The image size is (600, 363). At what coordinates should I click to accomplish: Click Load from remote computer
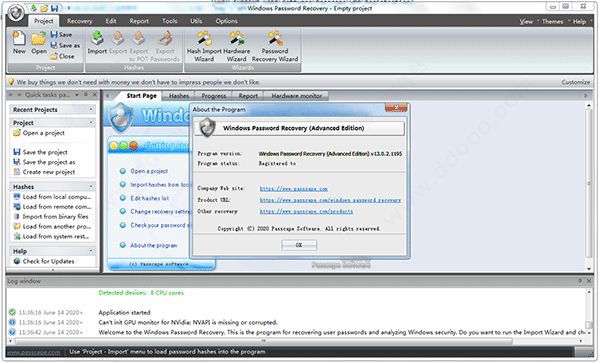tap(53, 207)
